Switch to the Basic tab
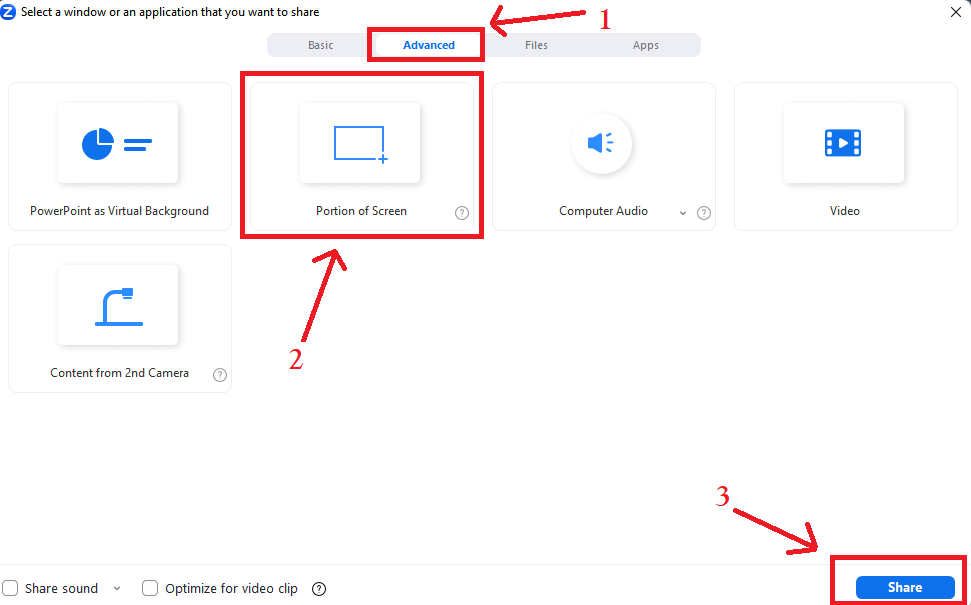Viewport: 971px width, 605px height. pyautogui.click(x=320, y=44)
